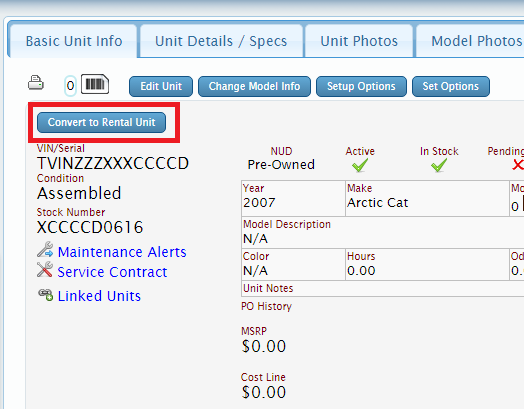Click Convert to Rental Unit

(101, 122)
